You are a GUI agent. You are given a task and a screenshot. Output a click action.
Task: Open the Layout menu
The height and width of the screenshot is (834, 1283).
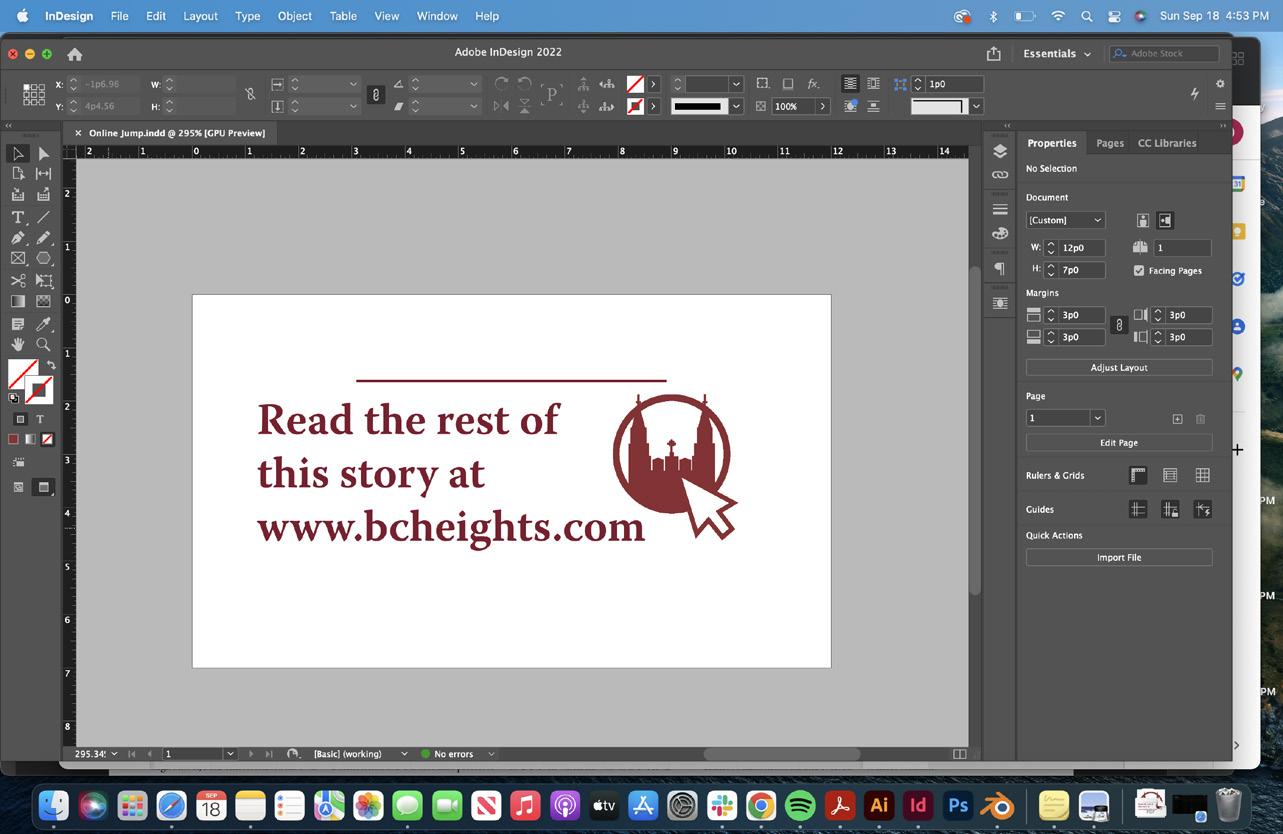pos(200,16)
